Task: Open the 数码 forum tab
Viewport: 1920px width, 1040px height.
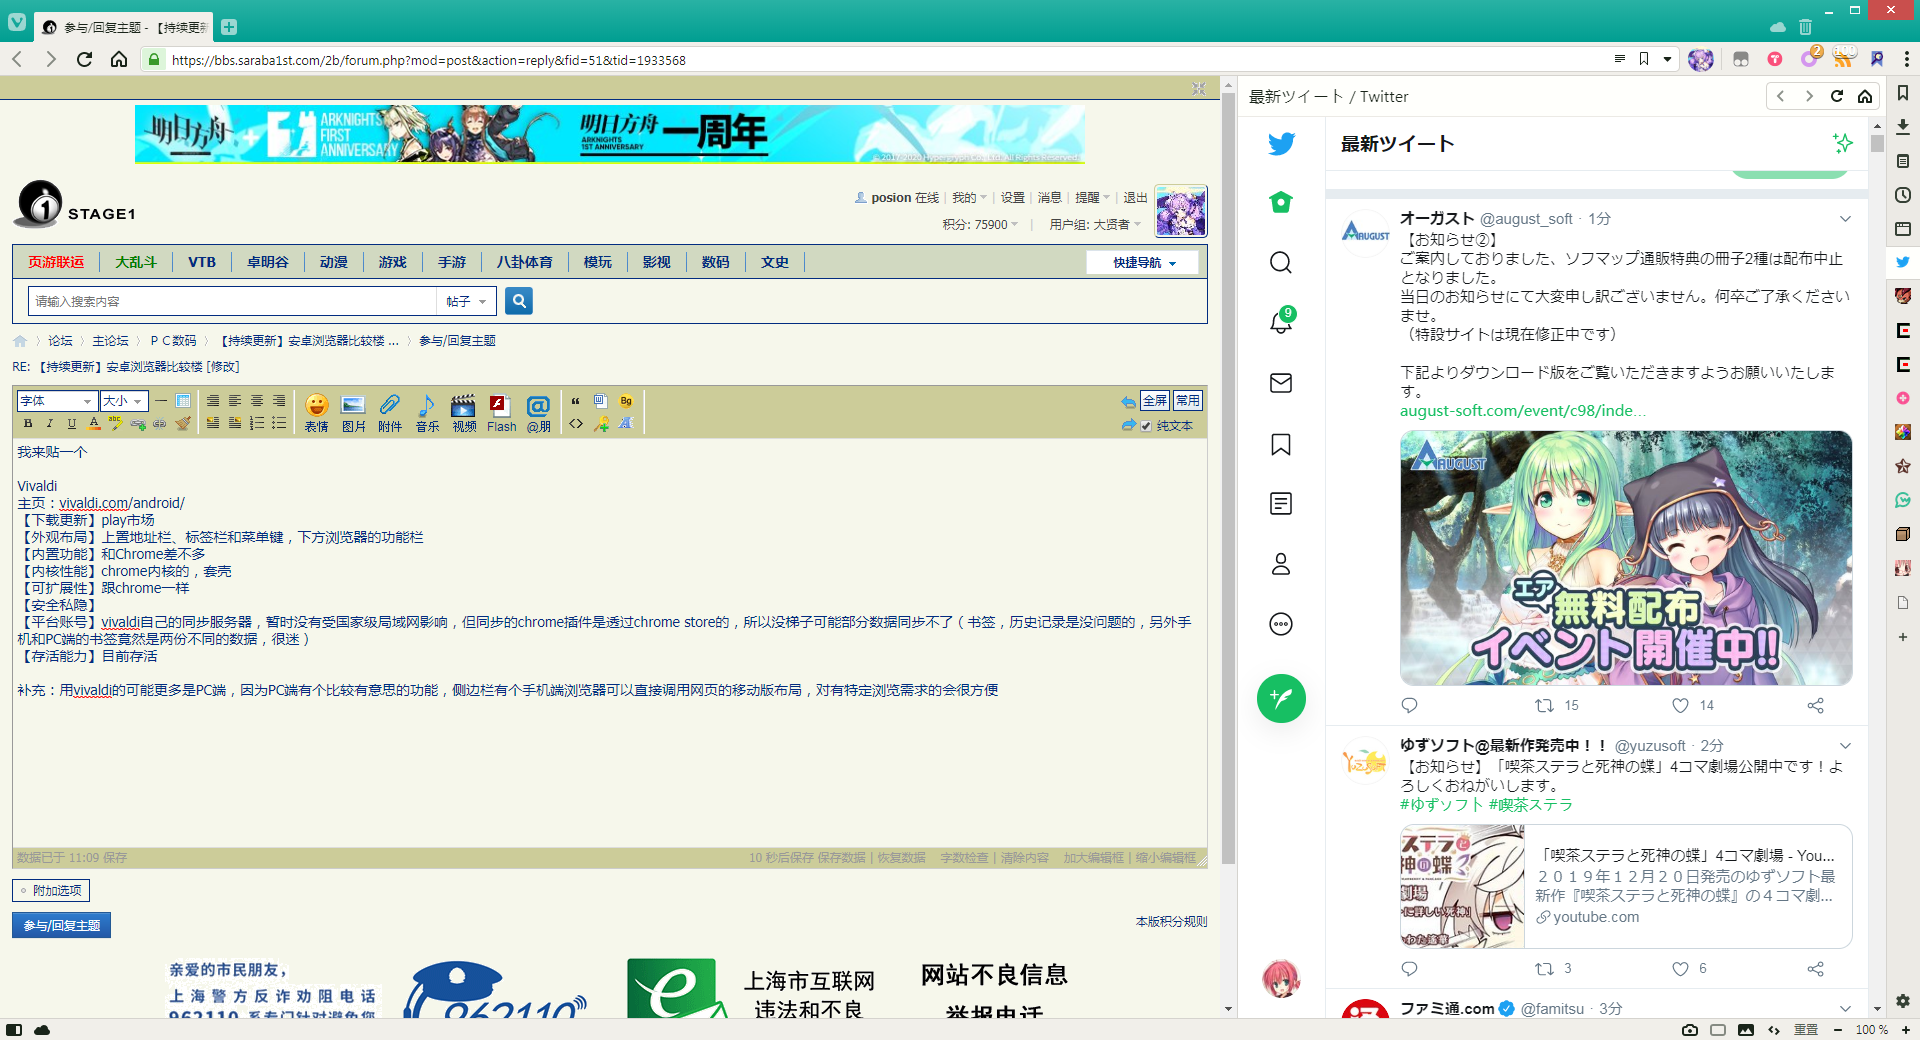Action: pos(716,262)
